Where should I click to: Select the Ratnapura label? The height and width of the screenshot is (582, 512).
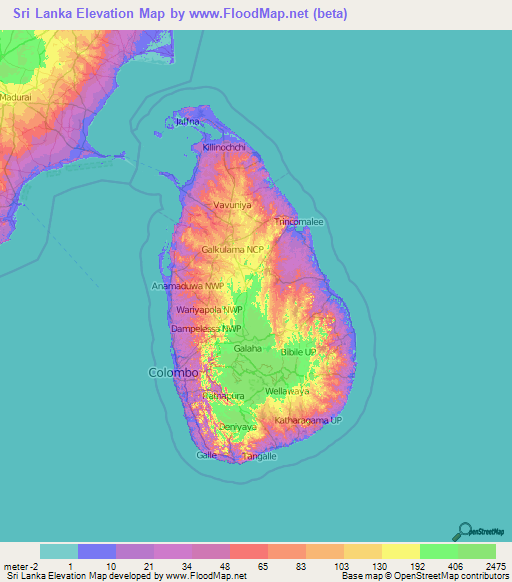click(224, 396)
